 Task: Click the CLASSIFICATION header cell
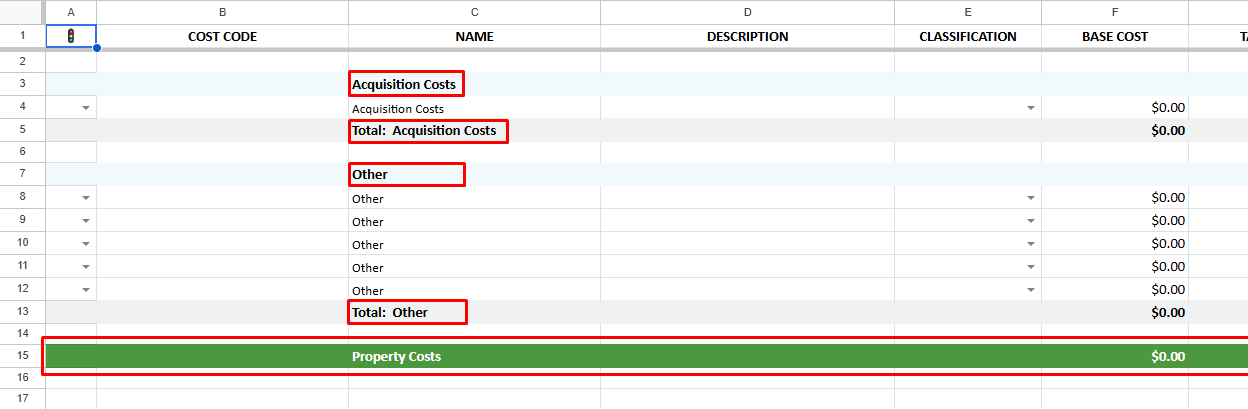coord(968,36)
